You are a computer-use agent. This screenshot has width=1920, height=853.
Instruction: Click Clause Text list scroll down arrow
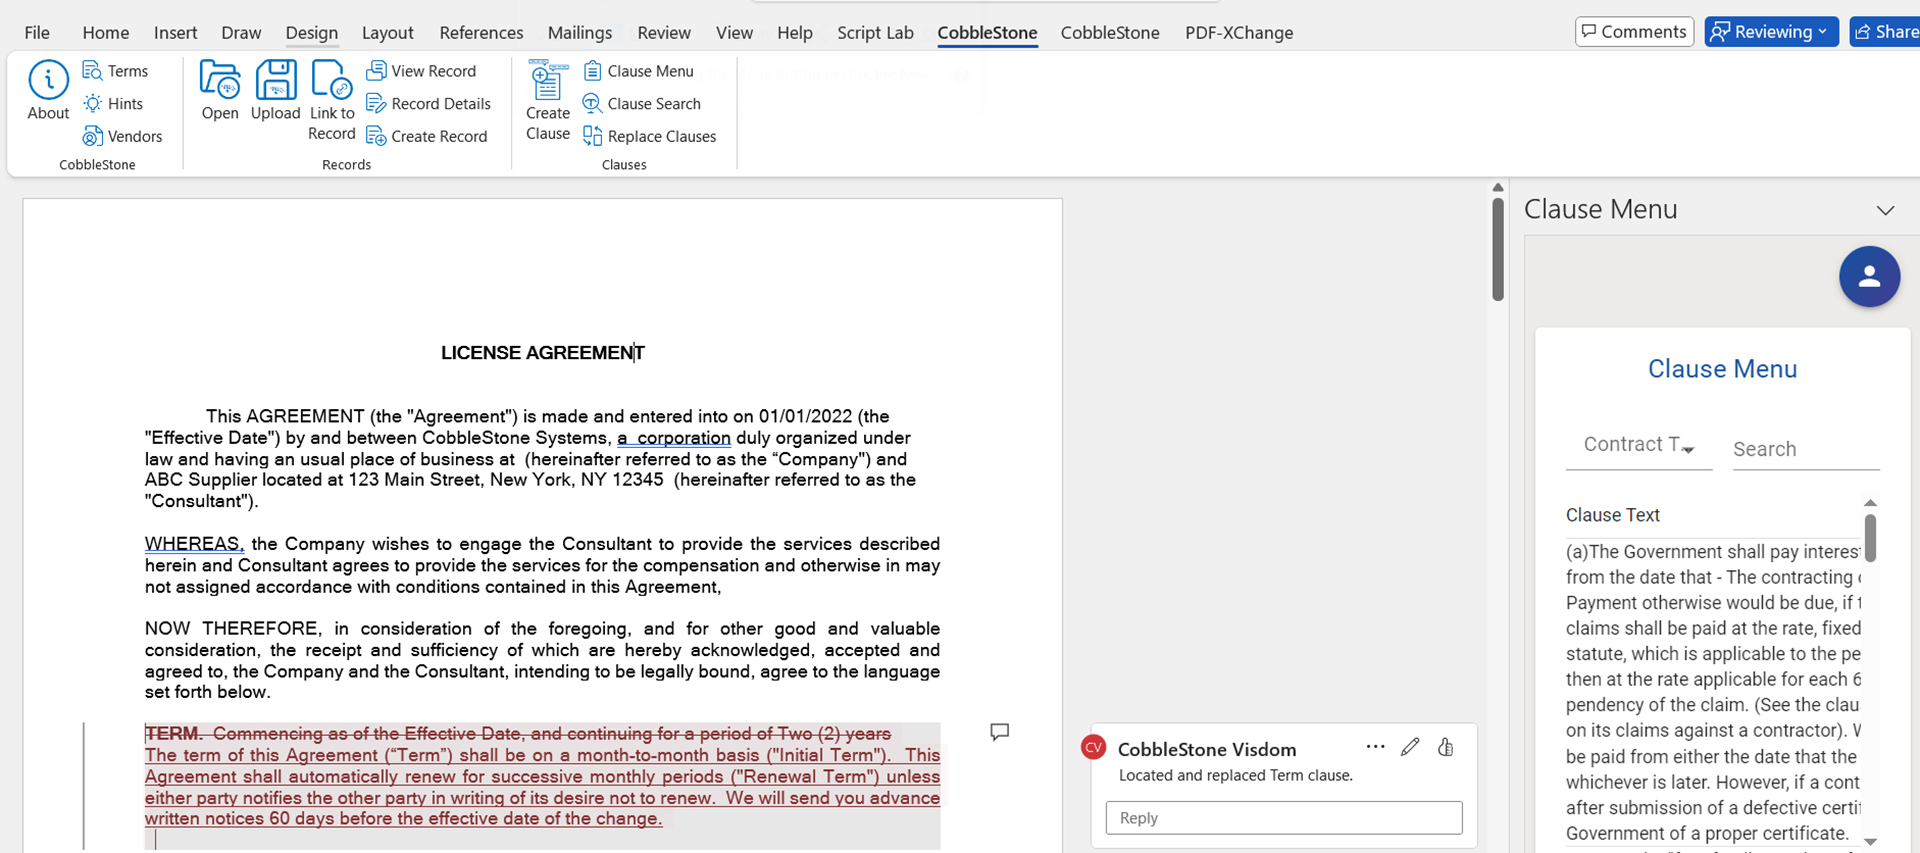pyautogui.click(x=1870, y=842)
